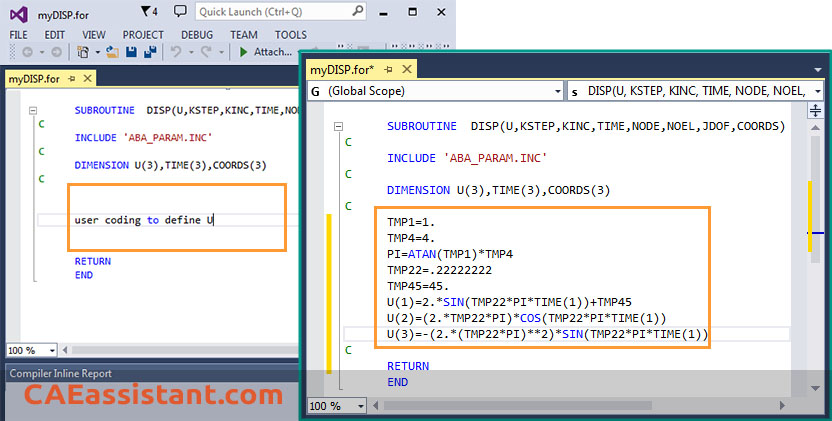The width and height of the screenshot is (832, 421).
Task: Open the Compiler Inline Report panel
Action: (x=60, y=373)
